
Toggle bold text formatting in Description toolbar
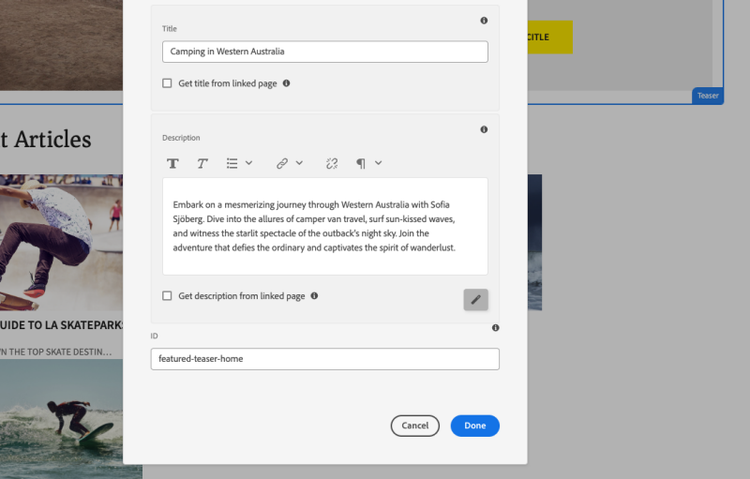click(x=173, y=163)
